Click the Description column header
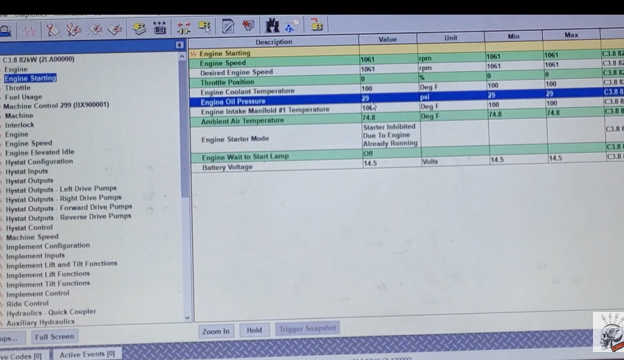This screenshot has height=360, width=624. pos(274,42)
